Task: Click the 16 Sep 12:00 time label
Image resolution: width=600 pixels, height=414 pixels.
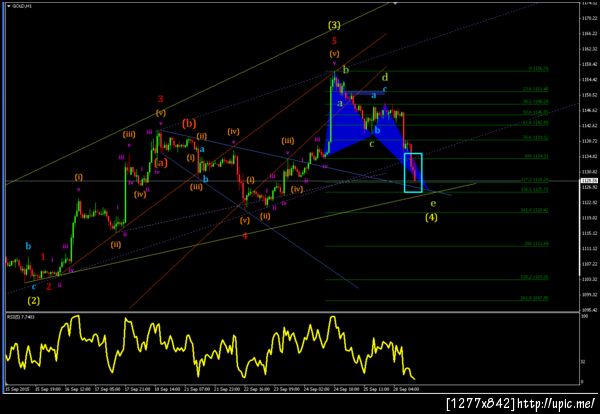Action: (x=78, y=389)
